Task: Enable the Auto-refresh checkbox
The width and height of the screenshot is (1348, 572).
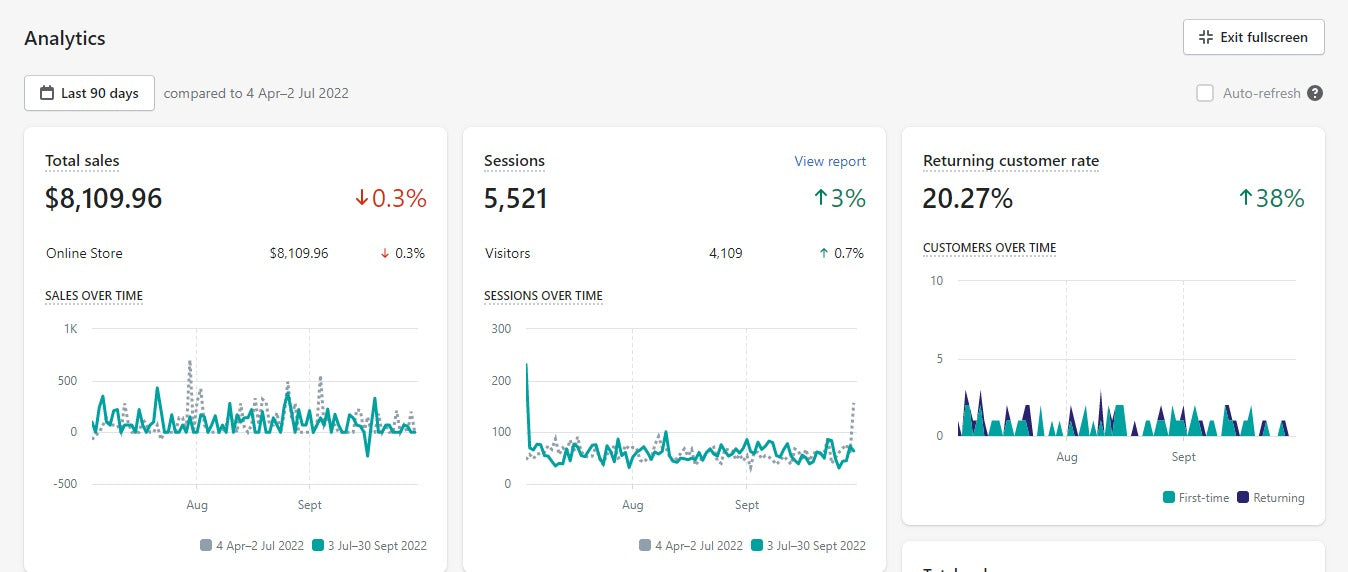Action: (x=1205, y=93)
